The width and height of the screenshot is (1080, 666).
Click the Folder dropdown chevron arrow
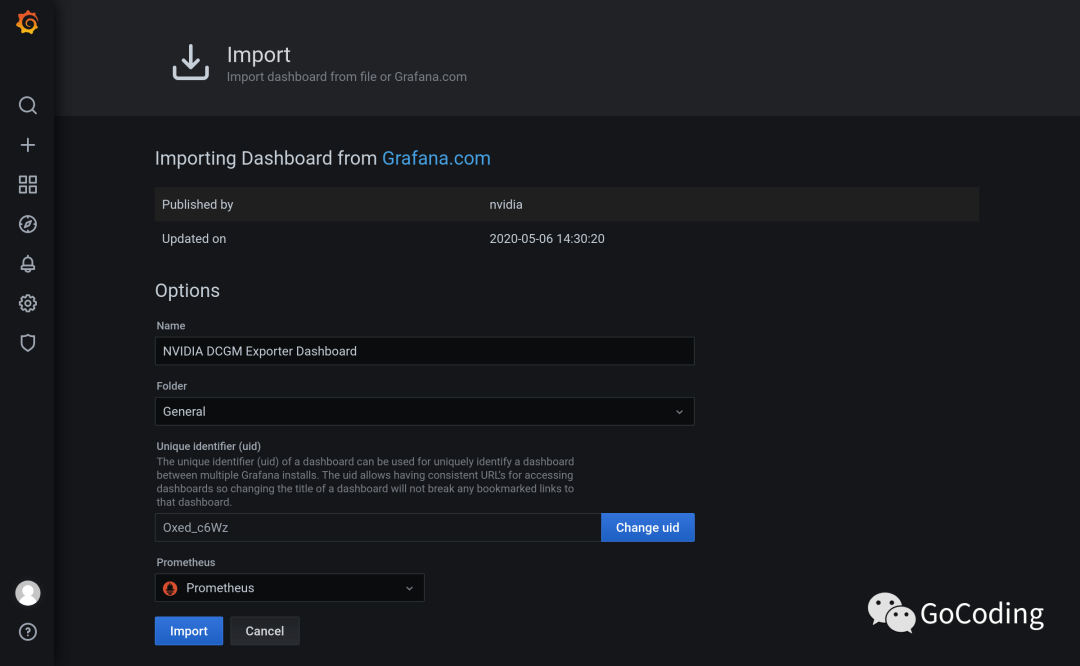[x=679, y=411]
